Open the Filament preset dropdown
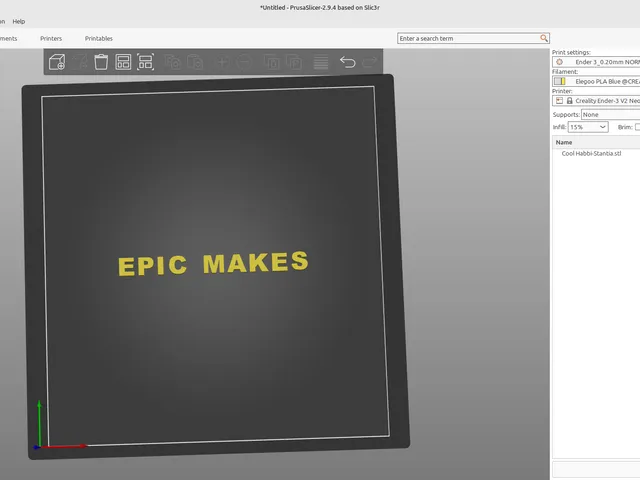 [596, 81]
